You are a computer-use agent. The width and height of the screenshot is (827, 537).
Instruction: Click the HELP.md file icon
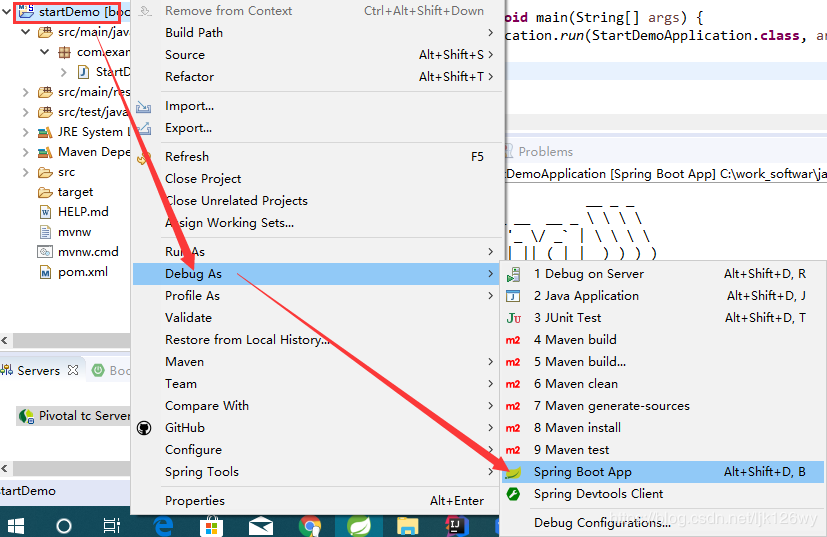pyautogui.click(x=45, y=212)
